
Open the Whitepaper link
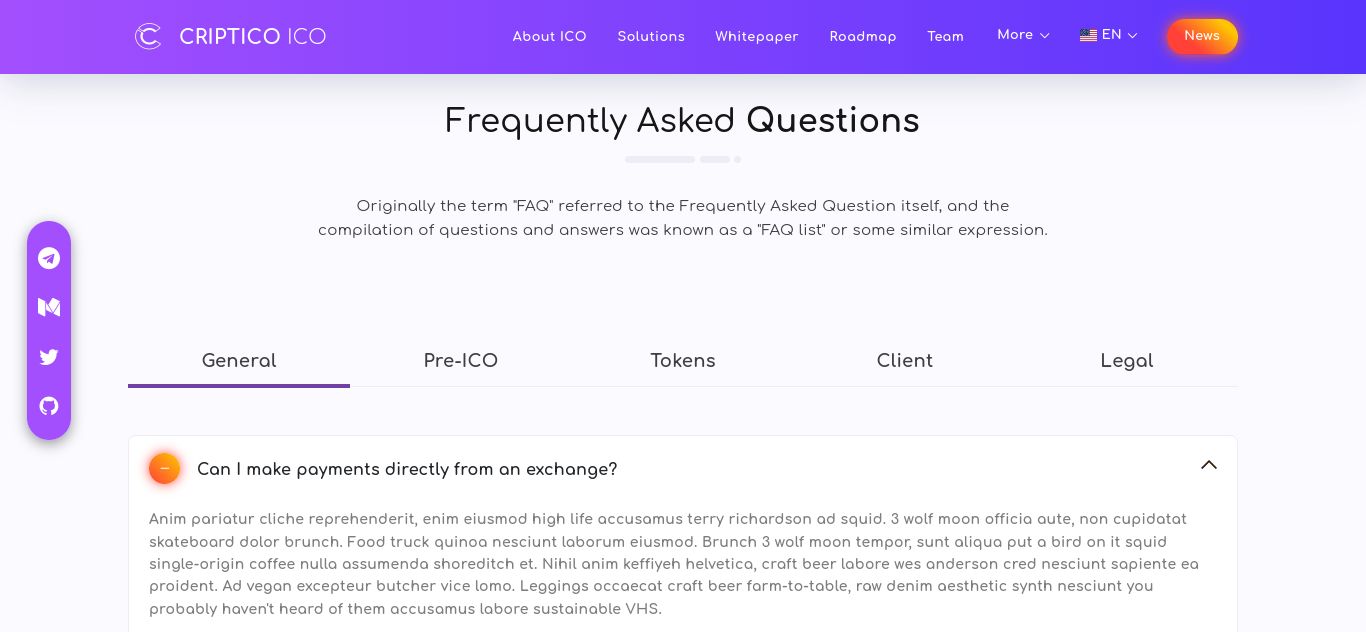point(756,37)
